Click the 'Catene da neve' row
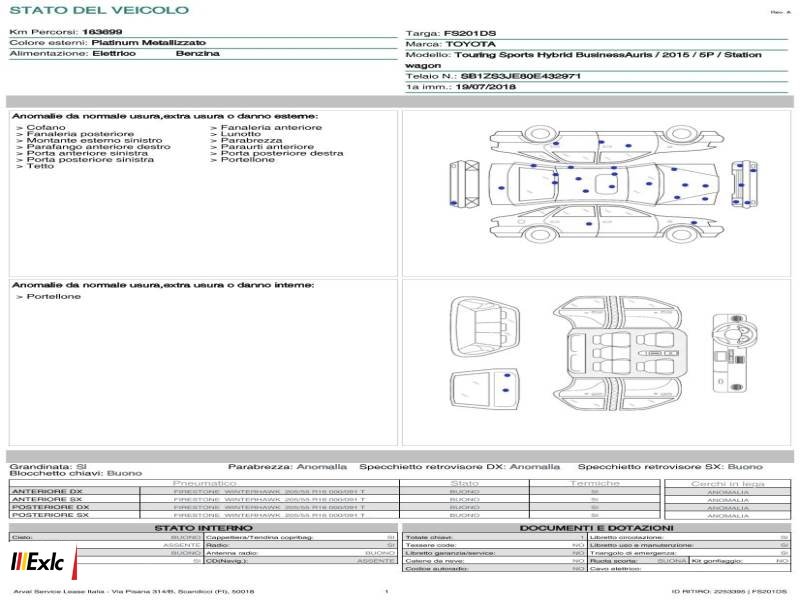 click(x=494, y=561)
